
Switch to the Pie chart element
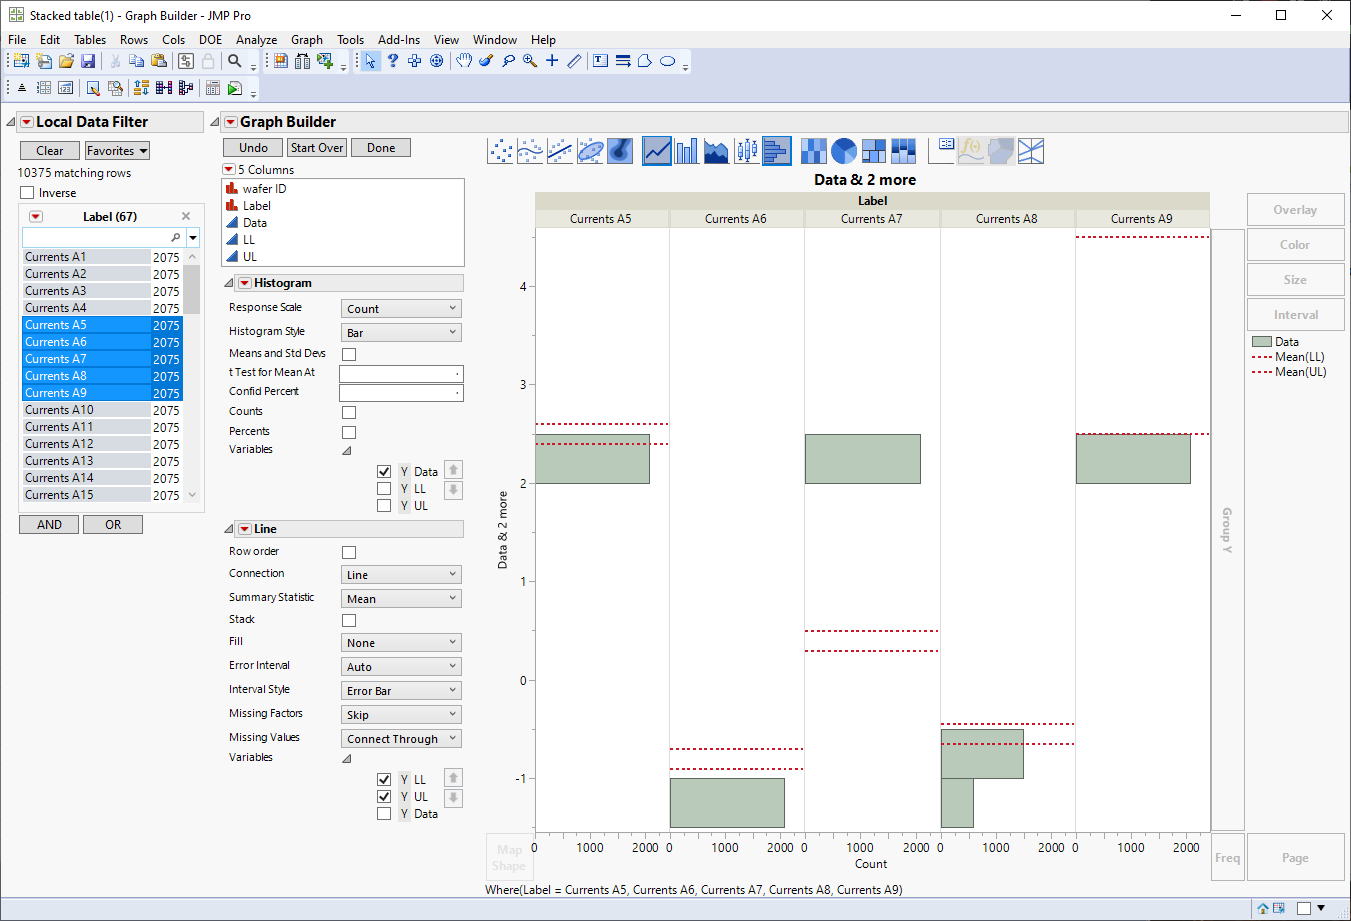coord(844,150)
